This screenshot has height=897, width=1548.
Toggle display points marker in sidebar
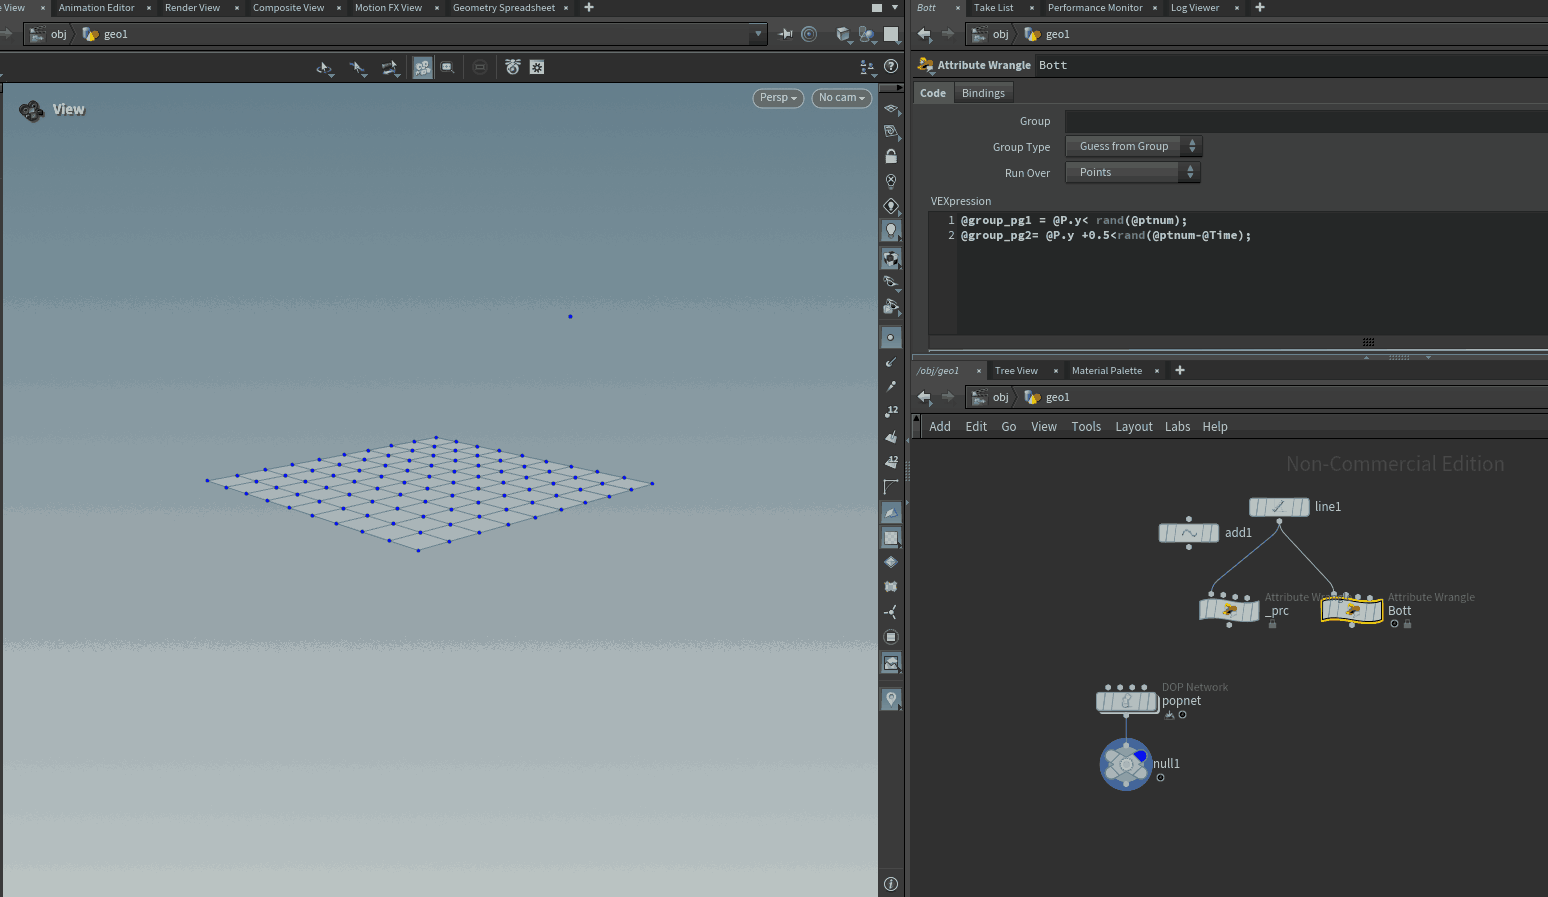[891, 338]
